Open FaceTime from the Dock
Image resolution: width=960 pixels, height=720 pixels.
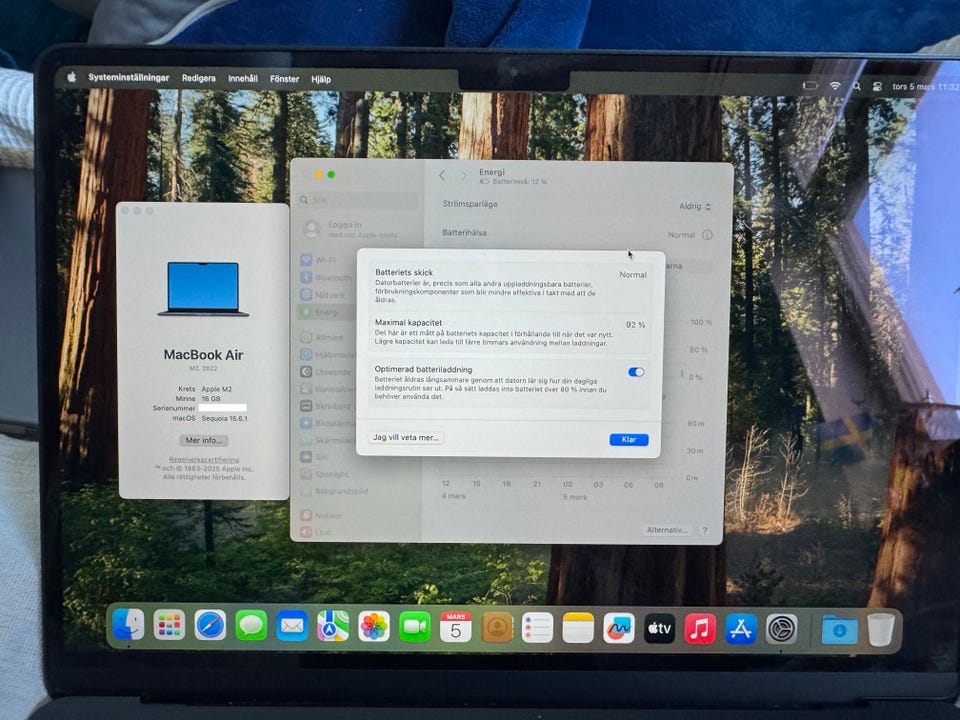click(415, 628)
